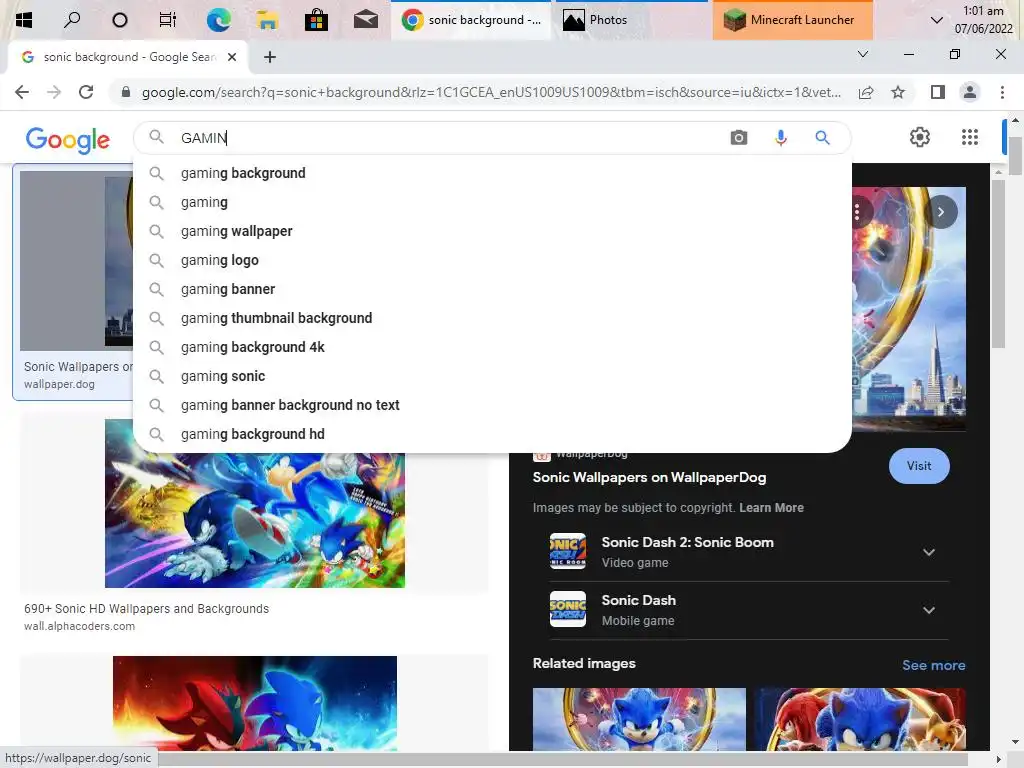The height and width of the screenshot is (768, 1024).
Task: Open taskbar clock and date
Action: click(x=984, y=20)
